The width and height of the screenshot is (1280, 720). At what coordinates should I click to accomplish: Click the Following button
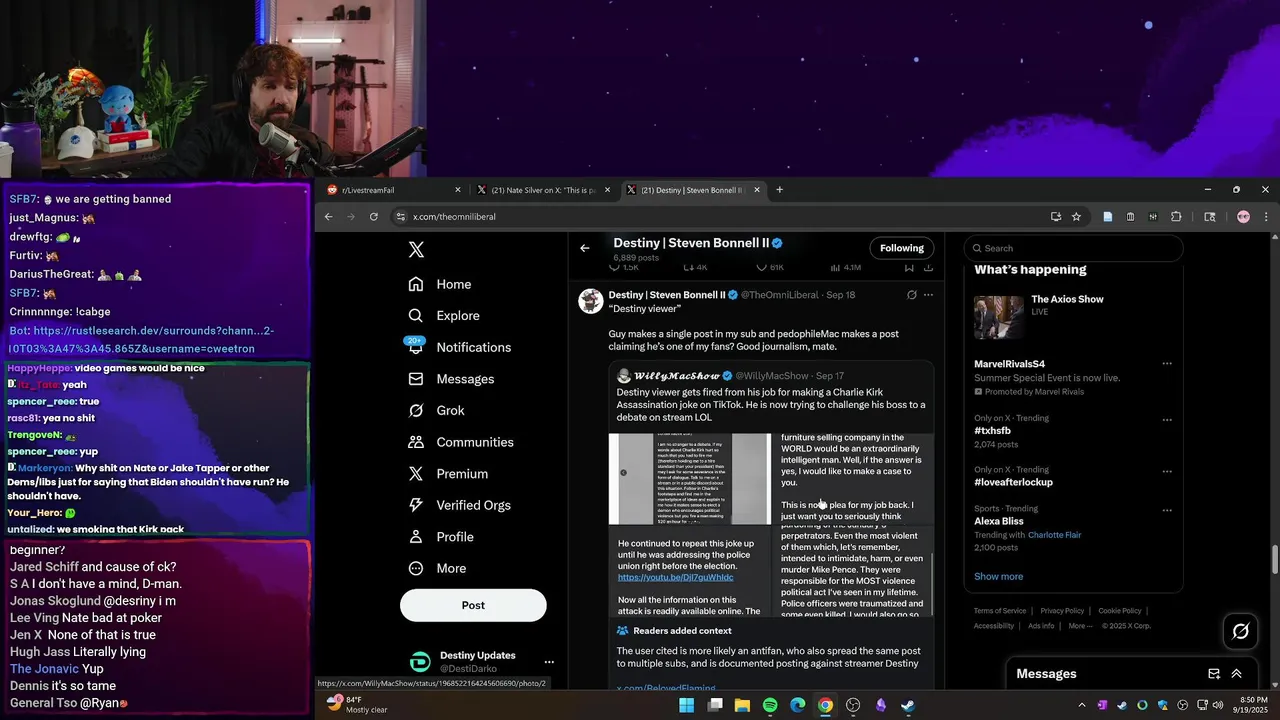pyautogui.click(x=902, y=248)
